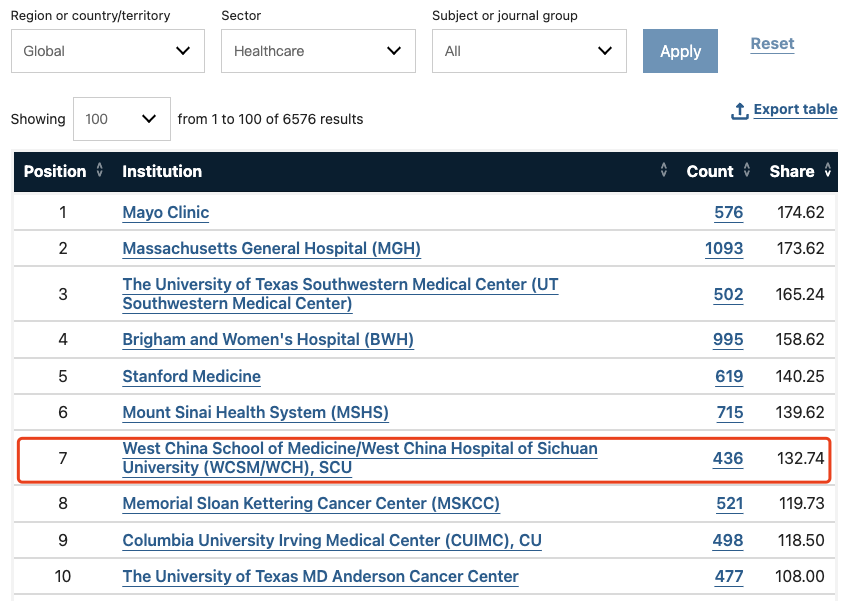Click the export upload icon
Screen dimensions: 850x601
click(x=739, y=111)
